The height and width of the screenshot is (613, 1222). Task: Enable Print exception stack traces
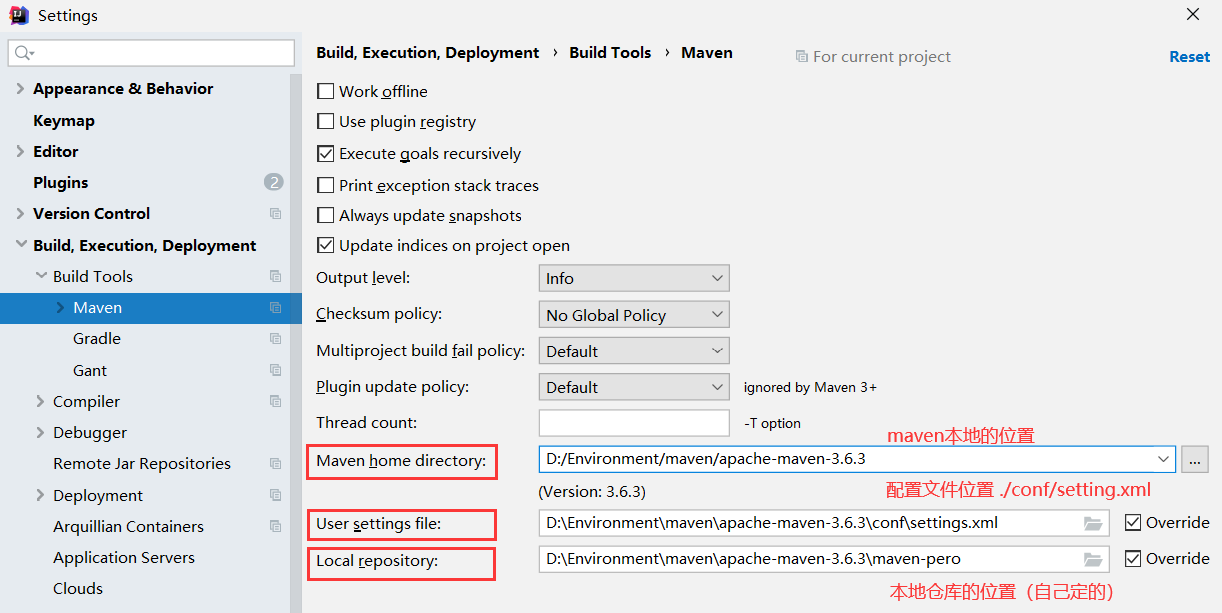click(x=325, y=185)
